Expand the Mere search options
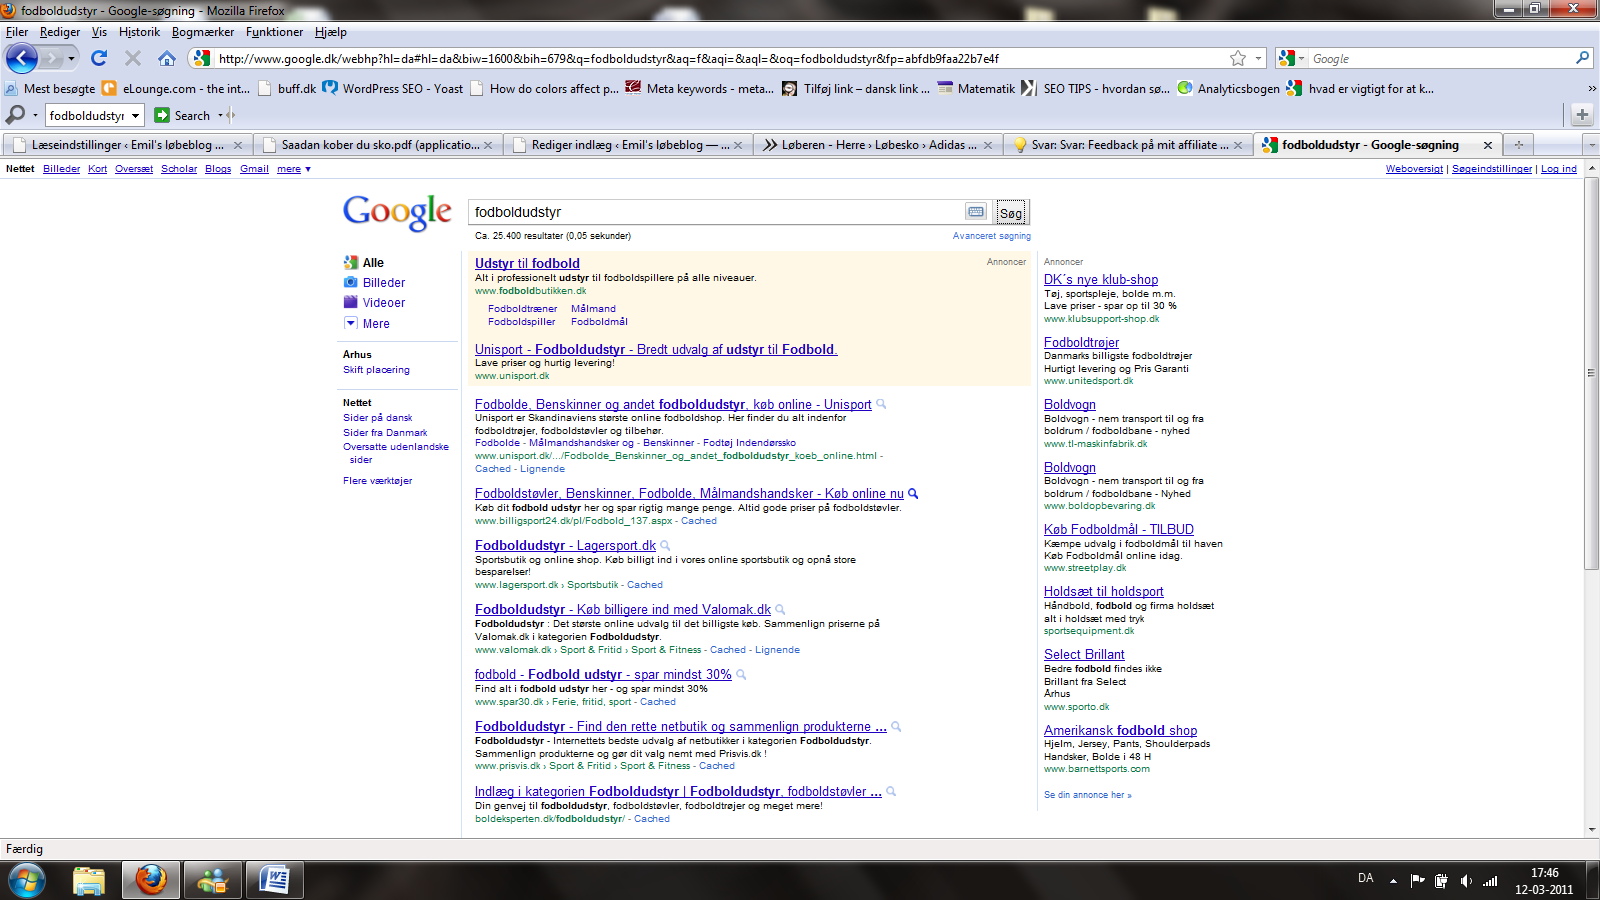The height and width of the screenshot is (900, 1600). [376, 323]
